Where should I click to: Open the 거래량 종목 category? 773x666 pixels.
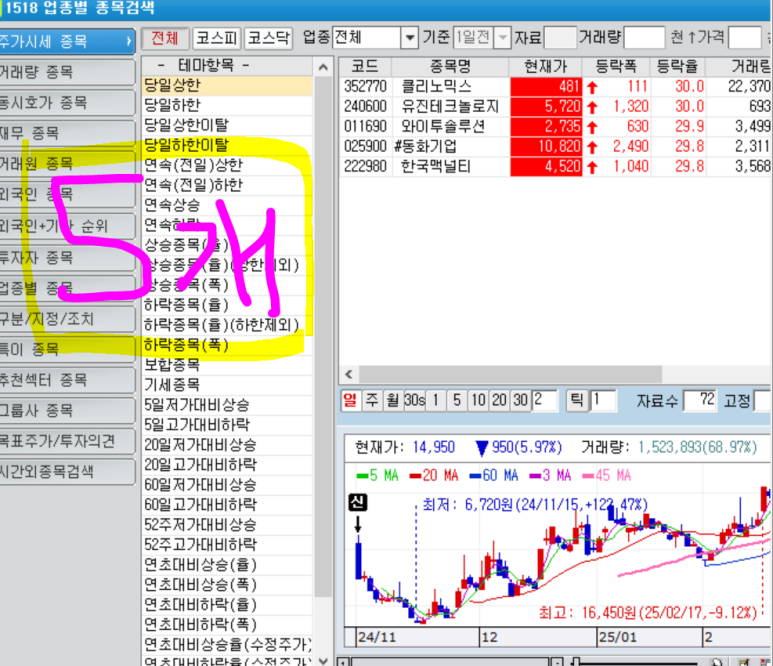[66, 73]
